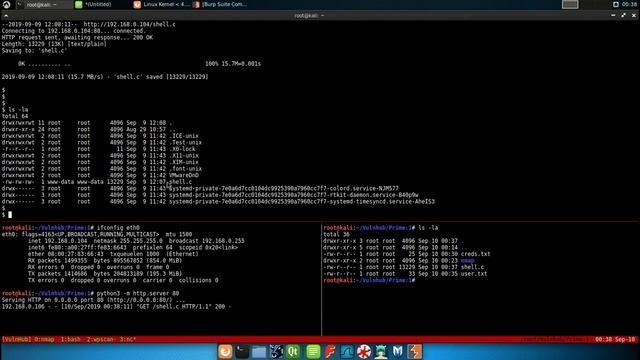Click the blue nmap directory in listing
This screenshot has height=360, width=640.
[x=467, y=260]
